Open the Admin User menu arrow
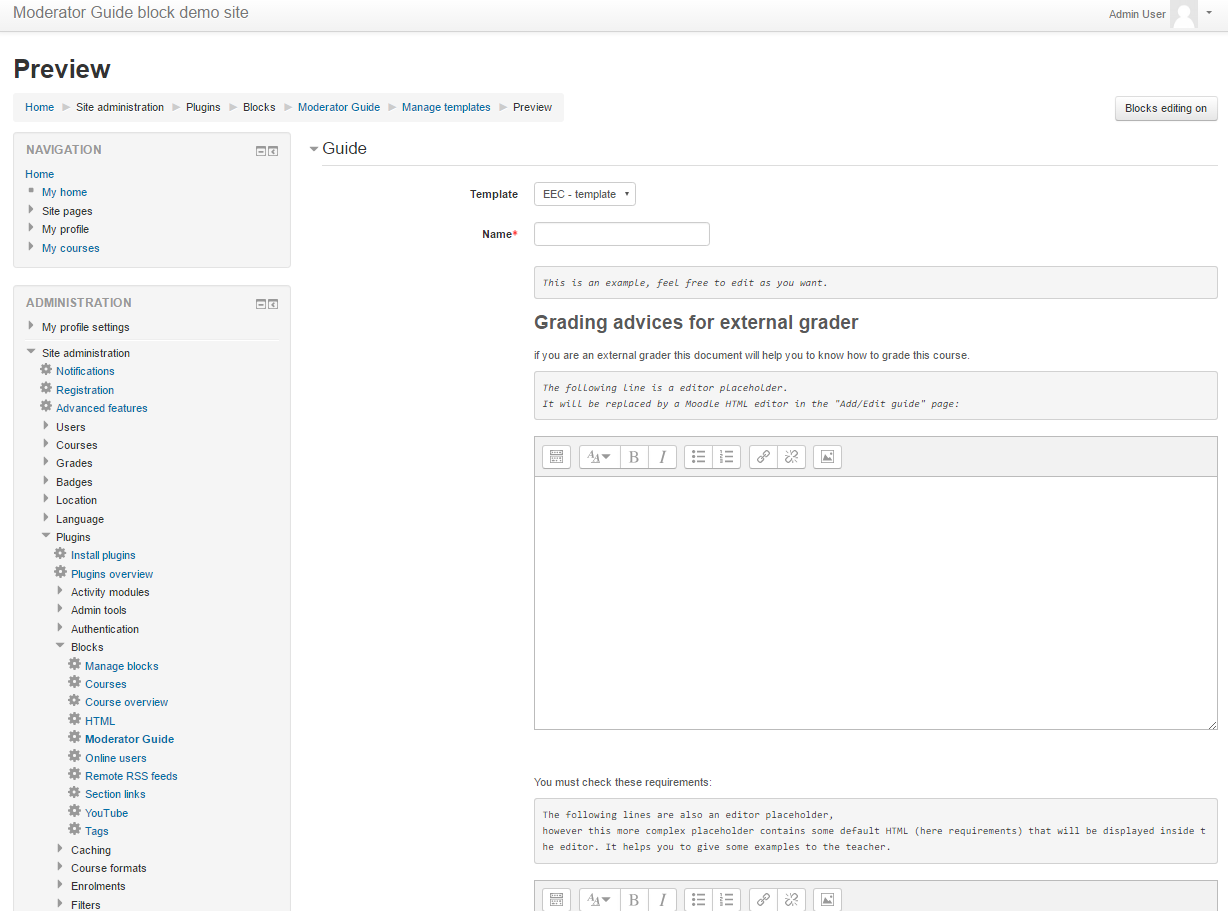This screenshot has width=1228, height=911. pos(1209,14)
